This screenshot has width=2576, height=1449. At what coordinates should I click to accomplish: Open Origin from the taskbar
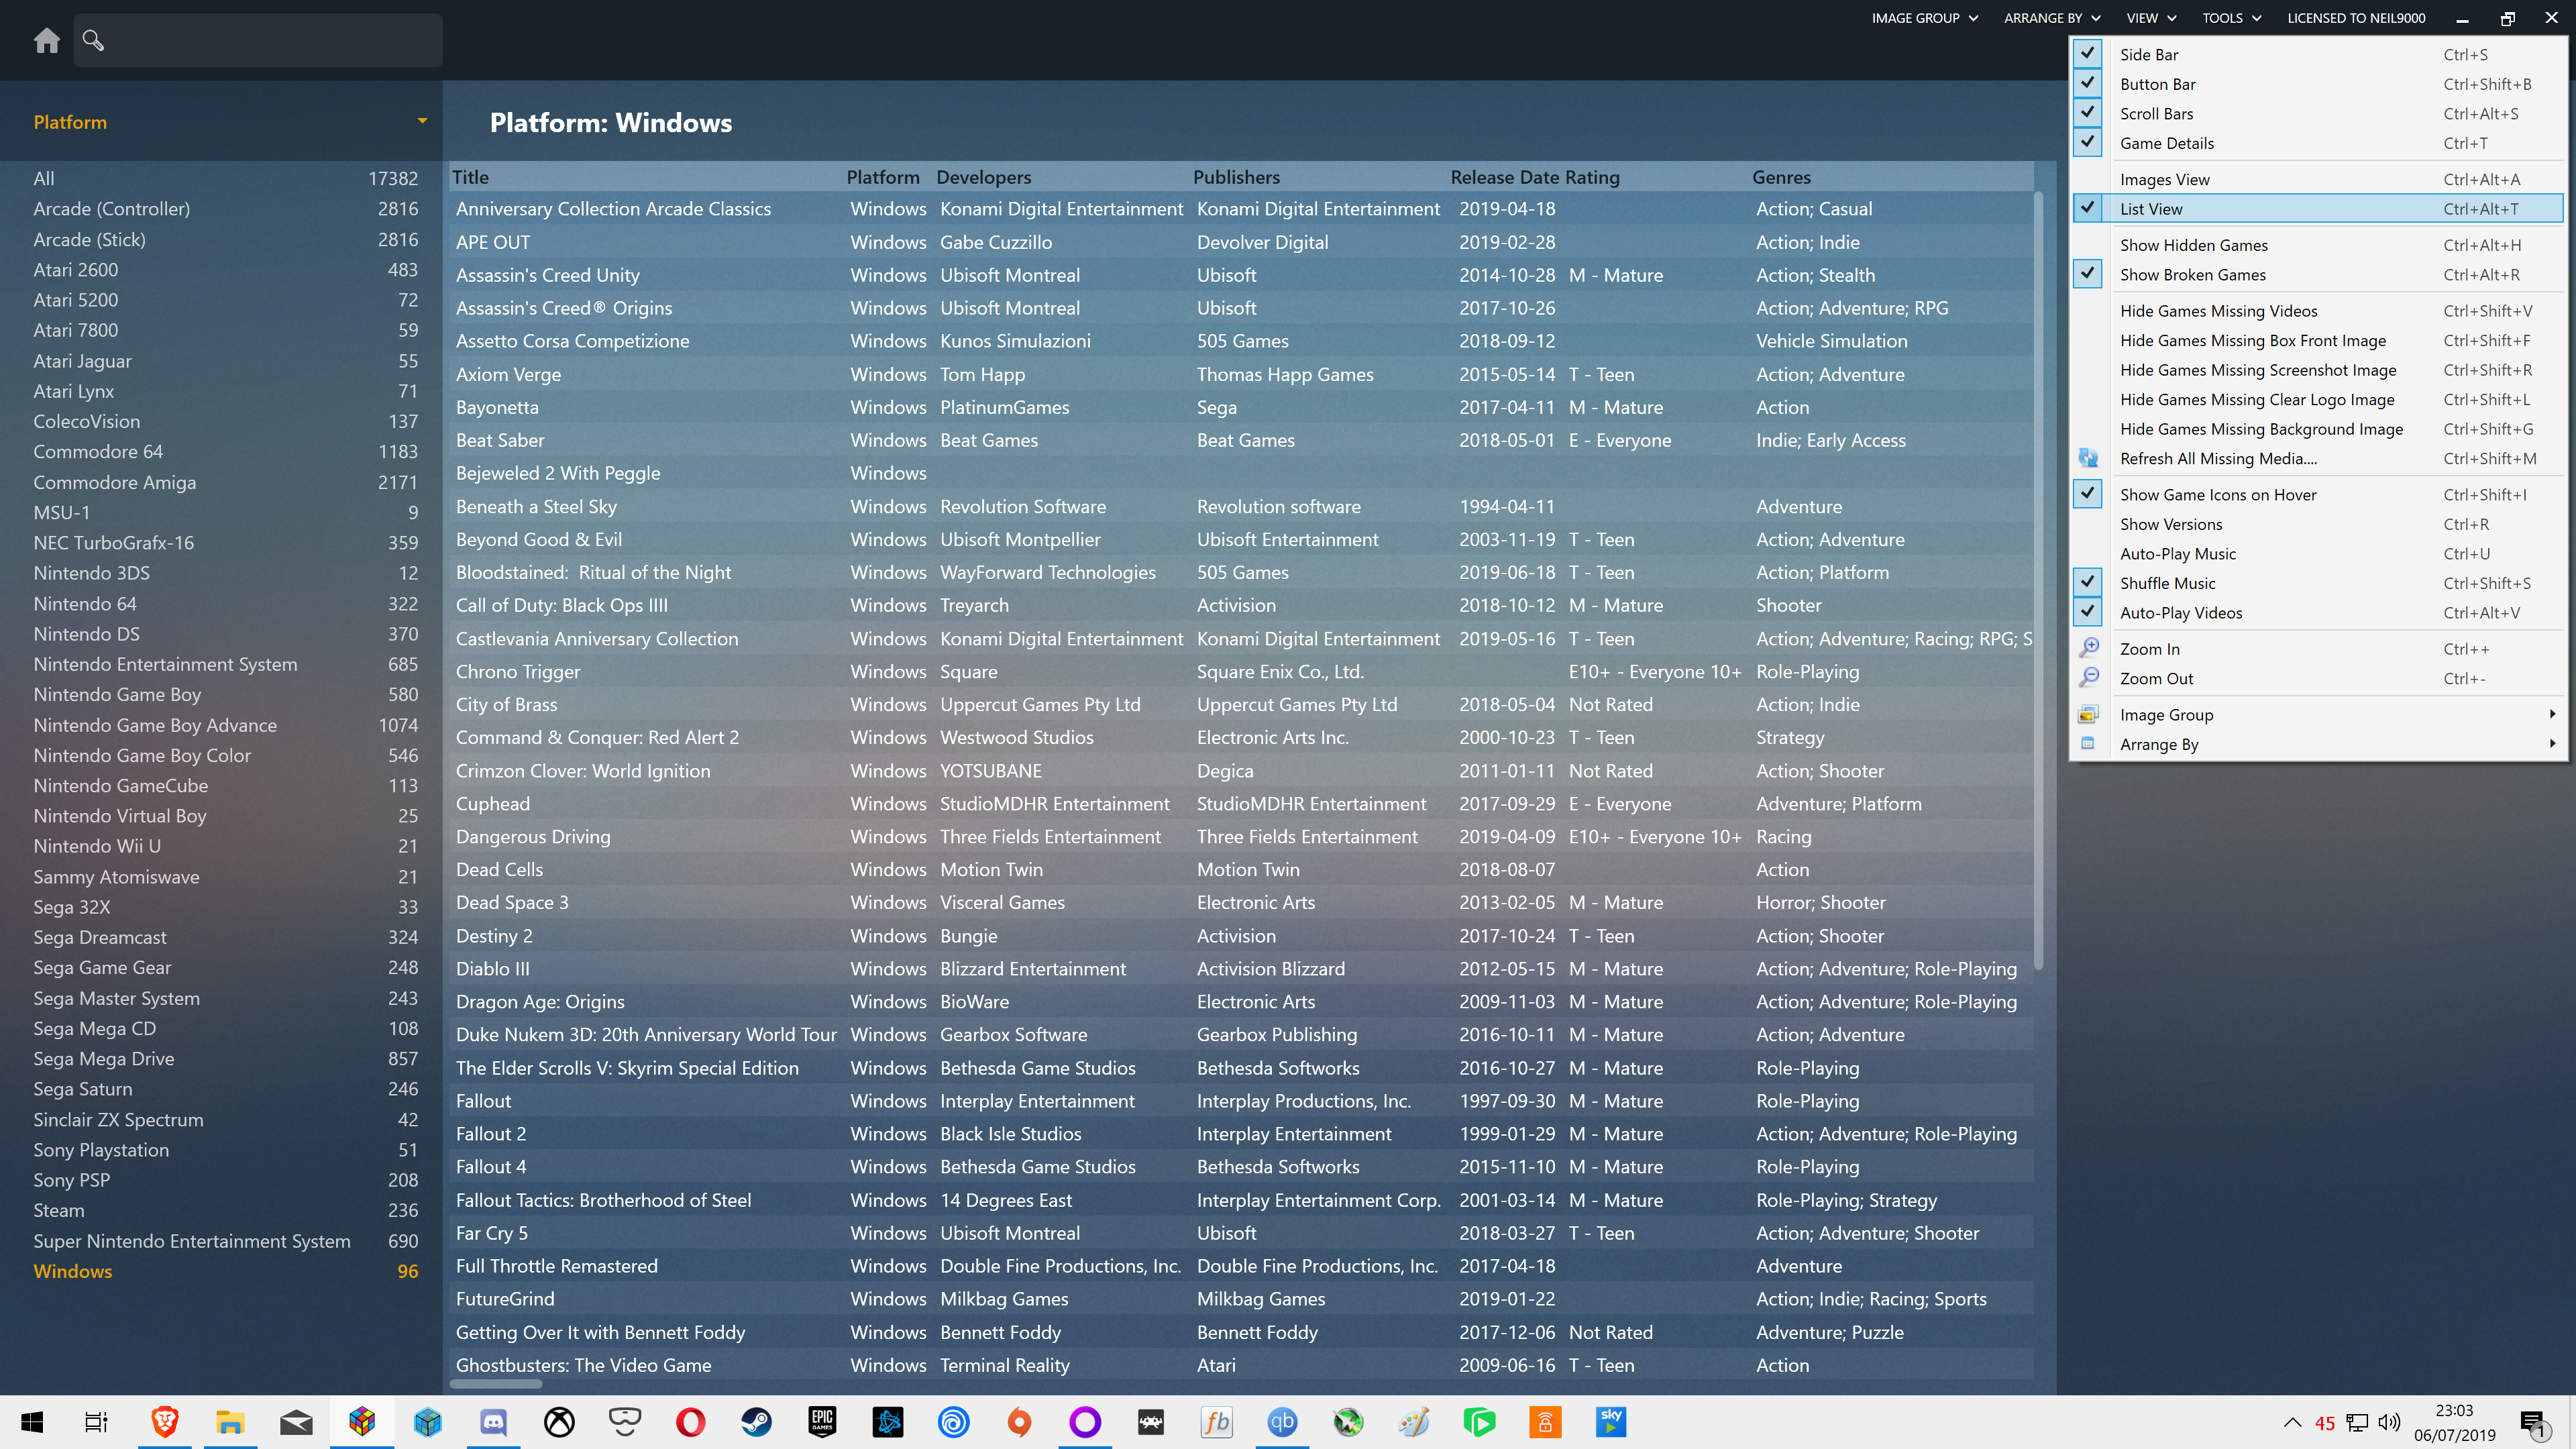pyautogui.click(x=1019, y=1422)
